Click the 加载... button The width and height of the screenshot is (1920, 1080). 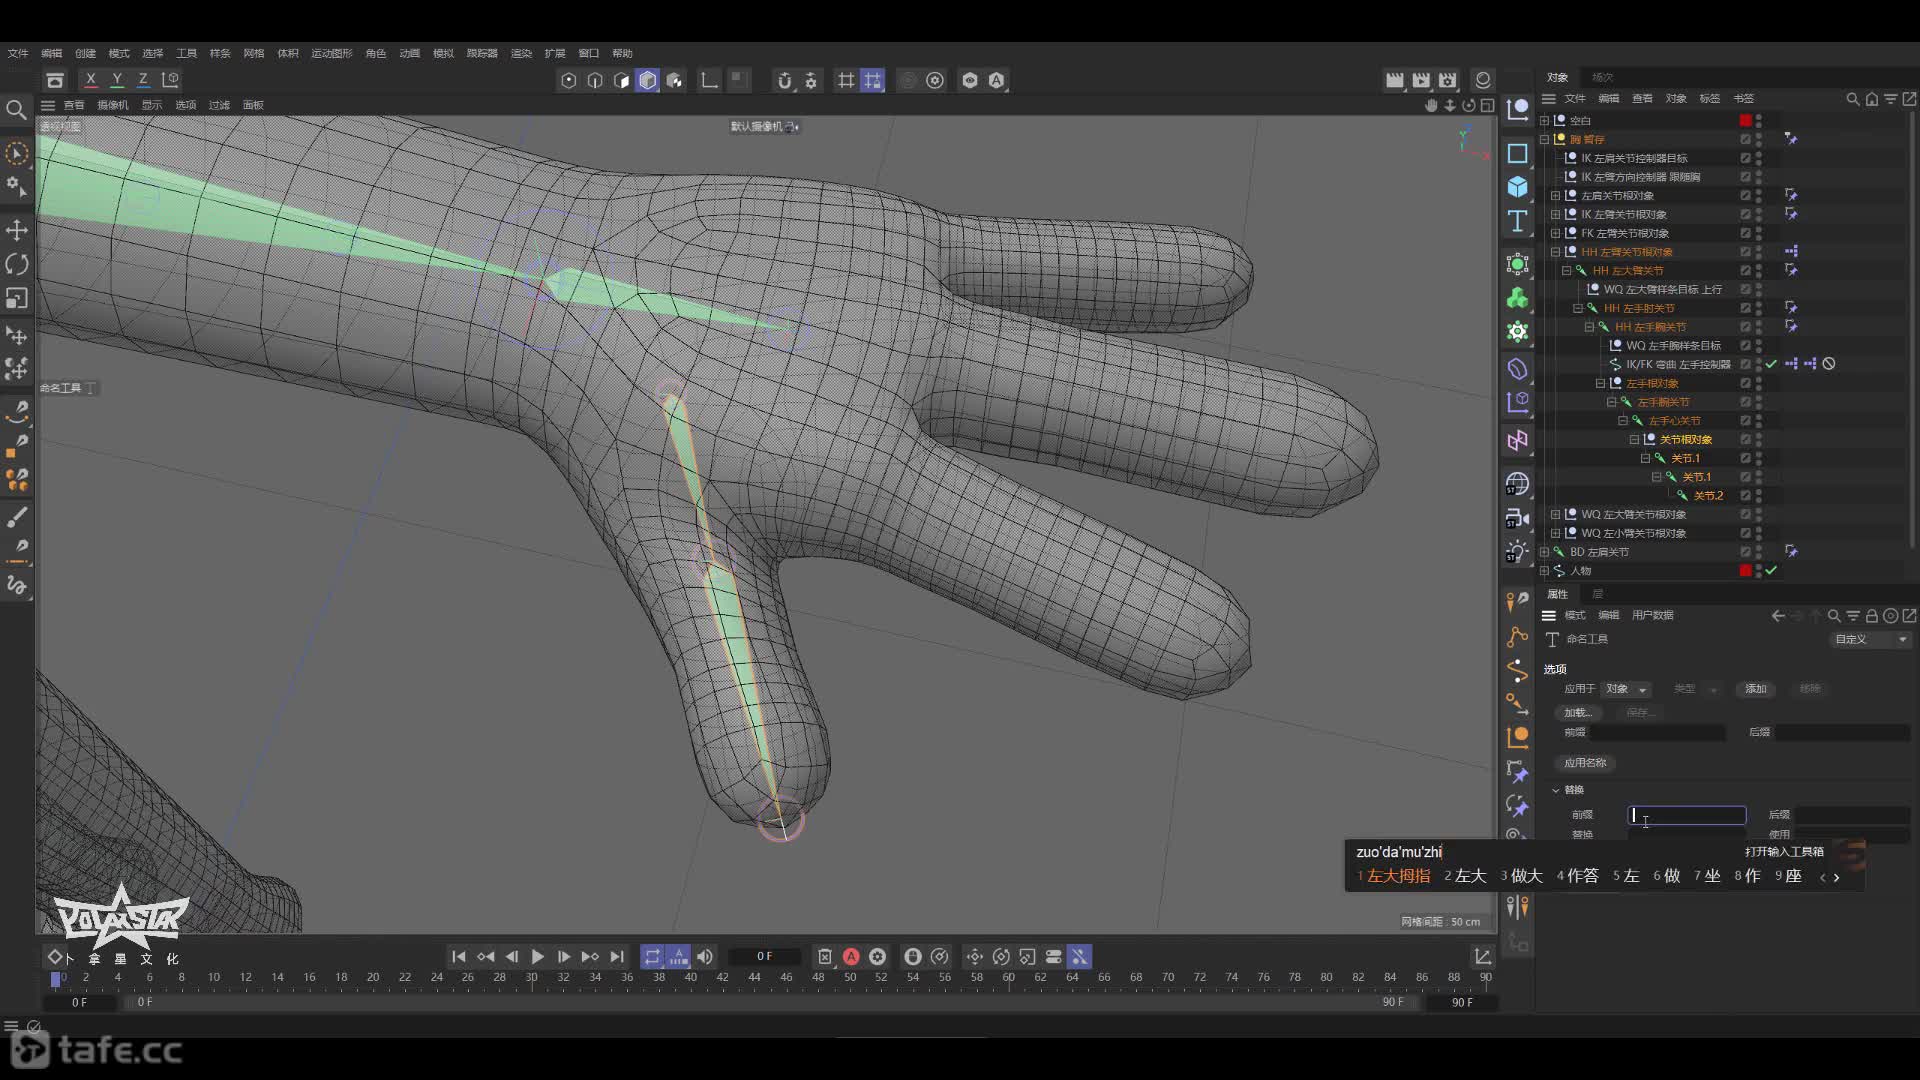pos(1578,712)
